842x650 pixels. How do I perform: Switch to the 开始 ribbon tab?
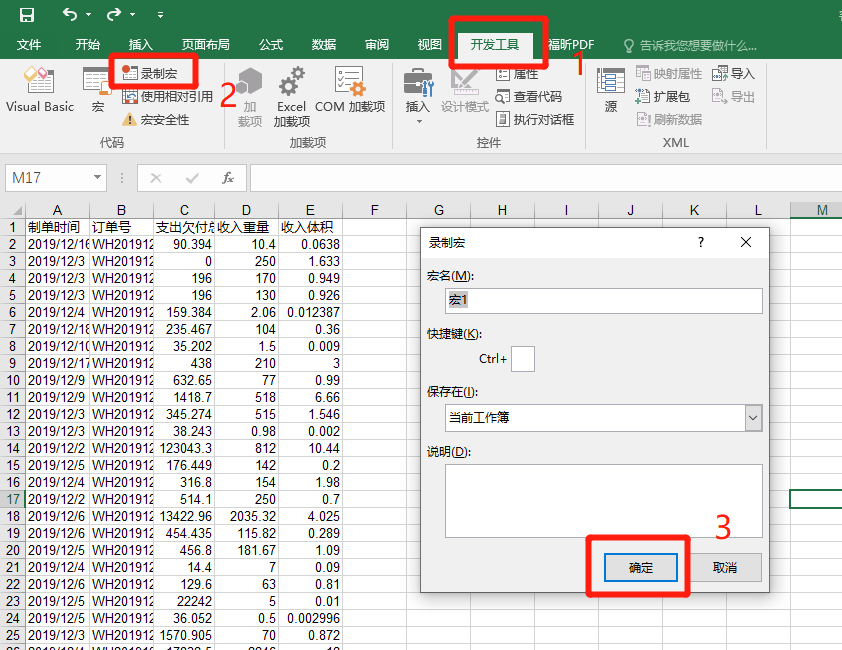tap(88, 45)
